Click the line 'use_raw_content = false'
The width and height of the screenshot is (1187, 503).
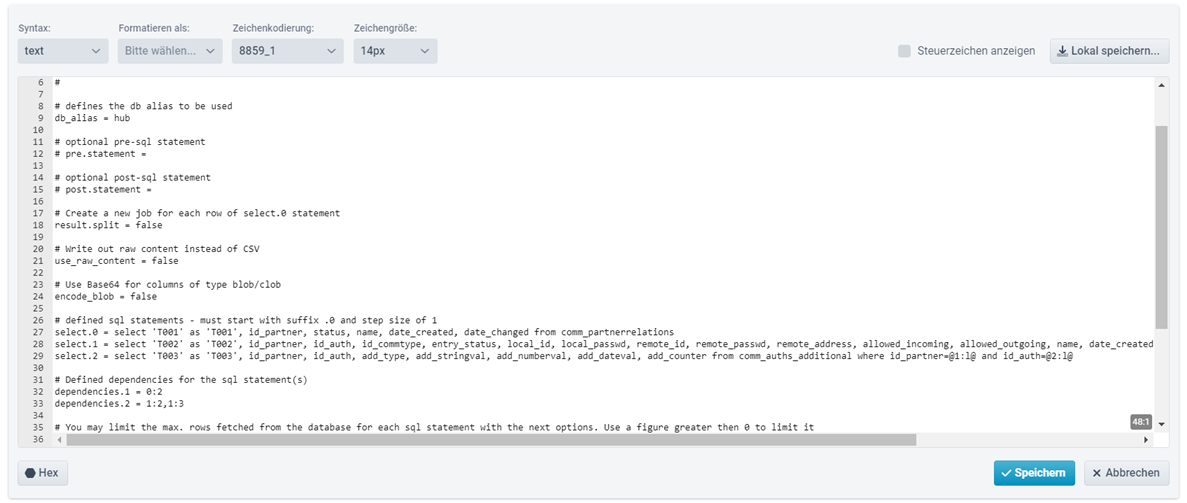117,261
